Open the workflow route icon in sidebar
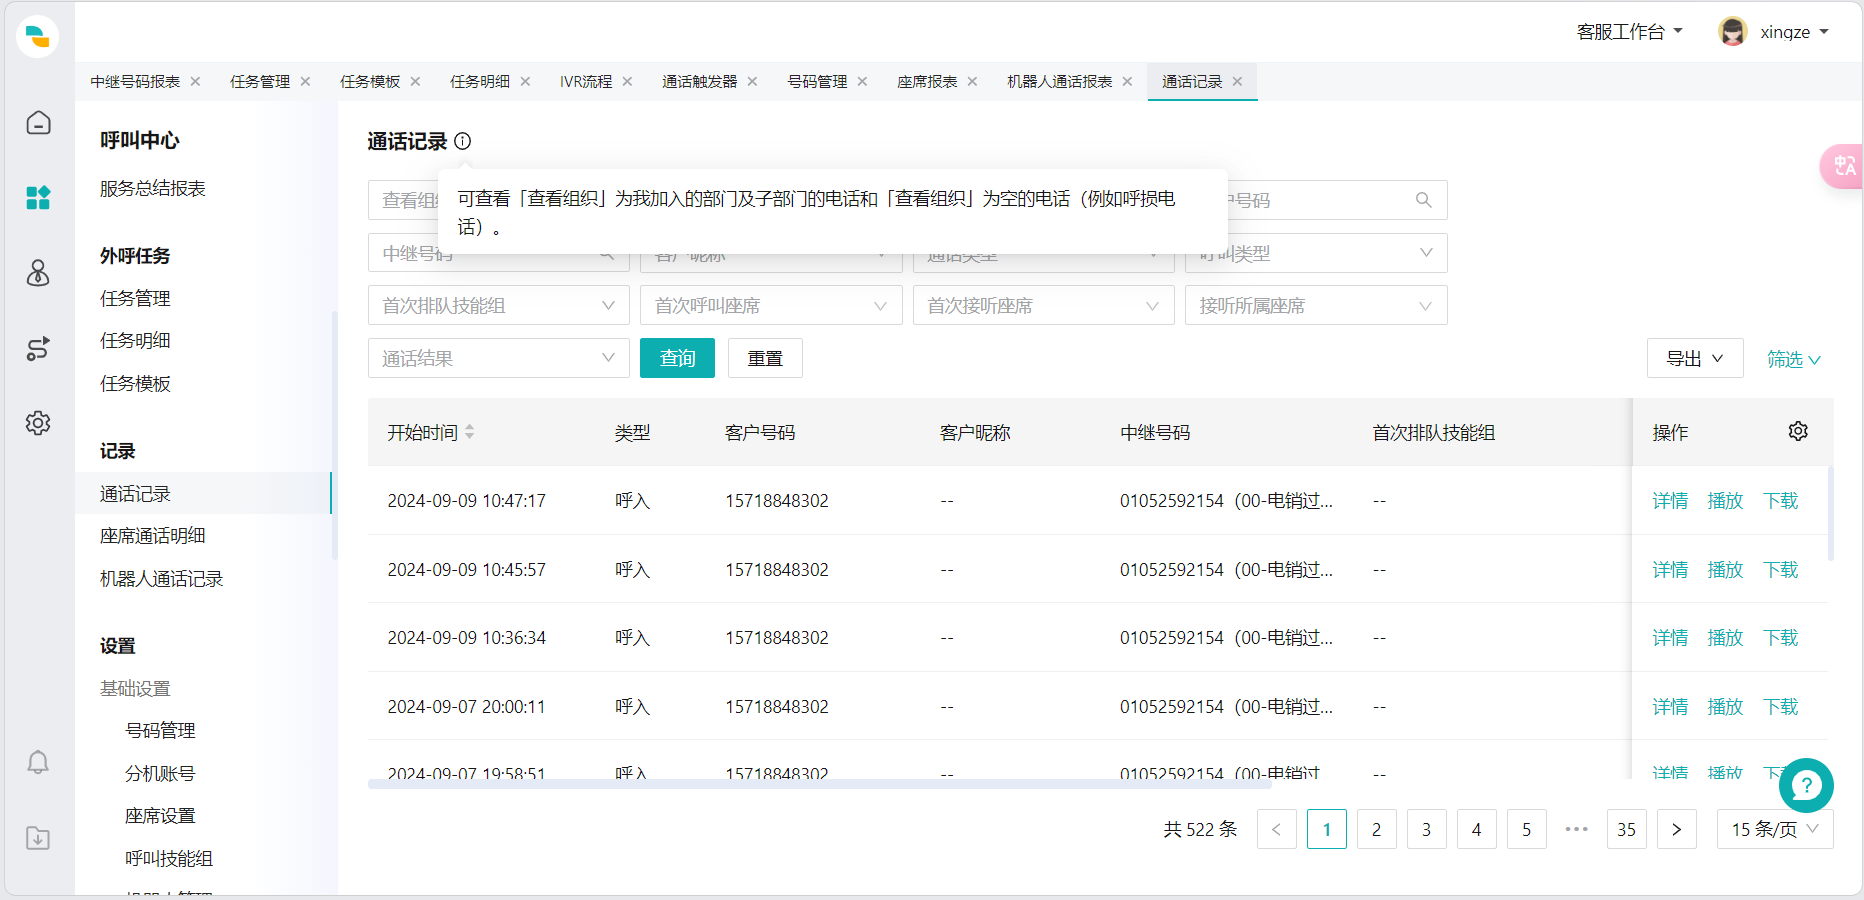Image resolution: width=1864 pixels, height=900 pixels. click(38, 348)
